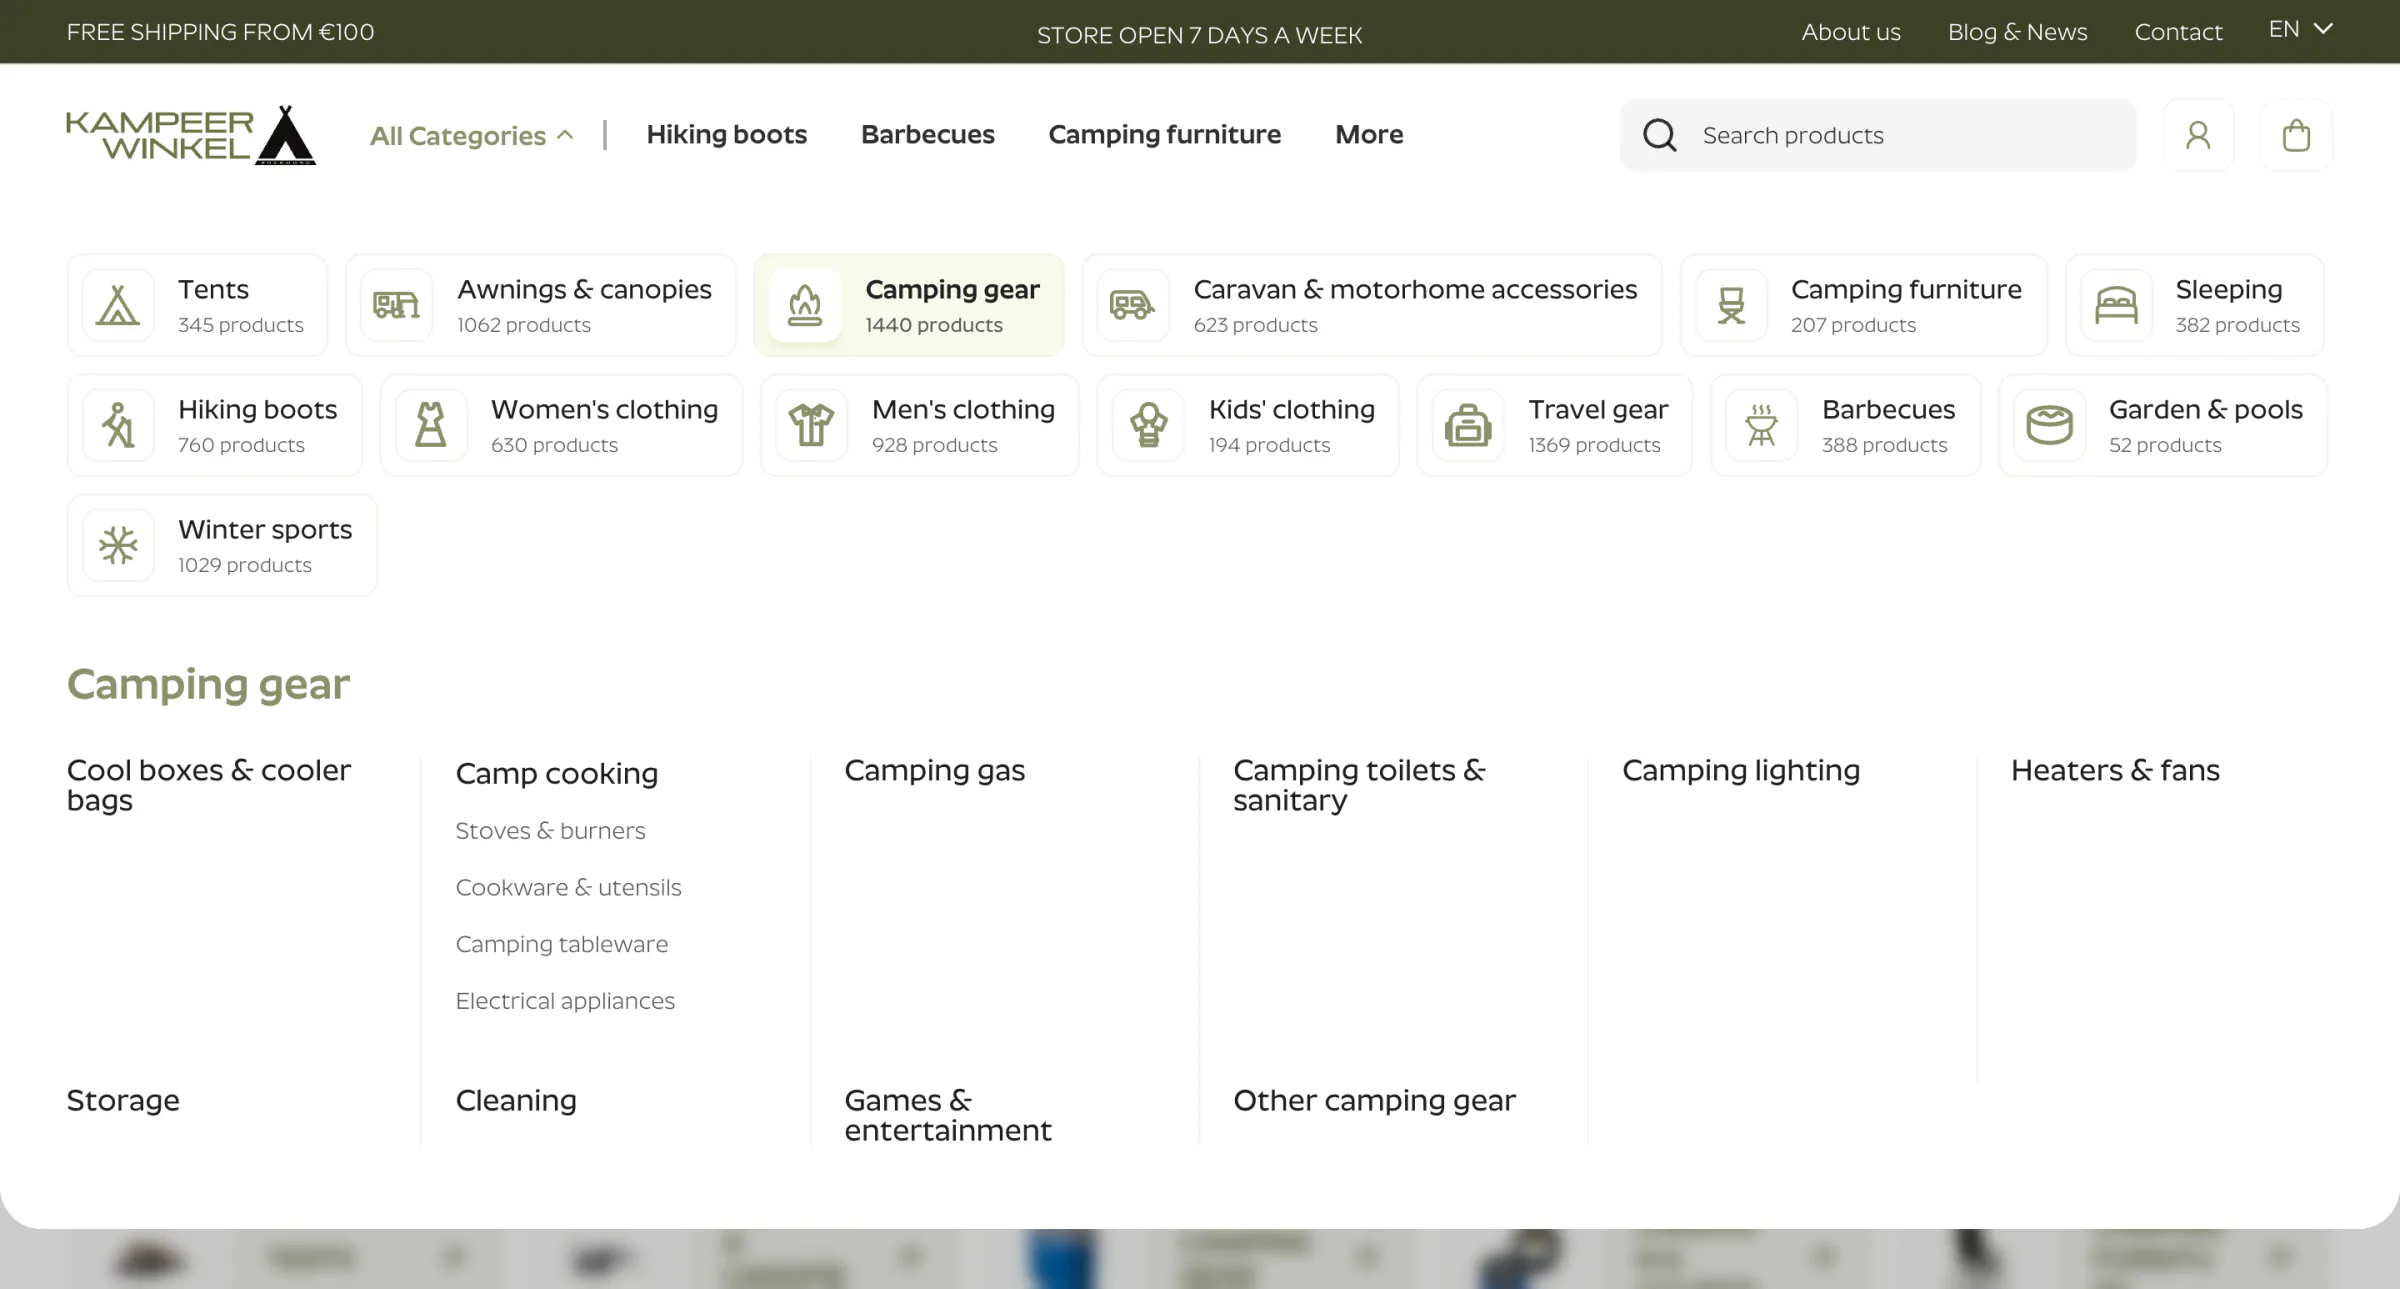
Task: Open the shopping bag cart icon
Action: (x=2296, y=135)
